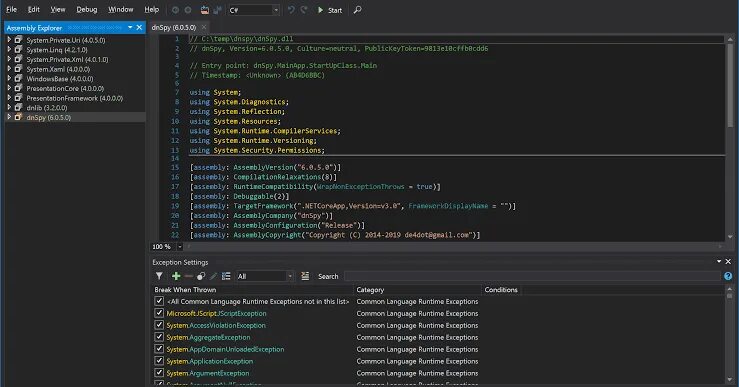
Task: Open the All category dropdown in Exception Settings
Action: 265,276
